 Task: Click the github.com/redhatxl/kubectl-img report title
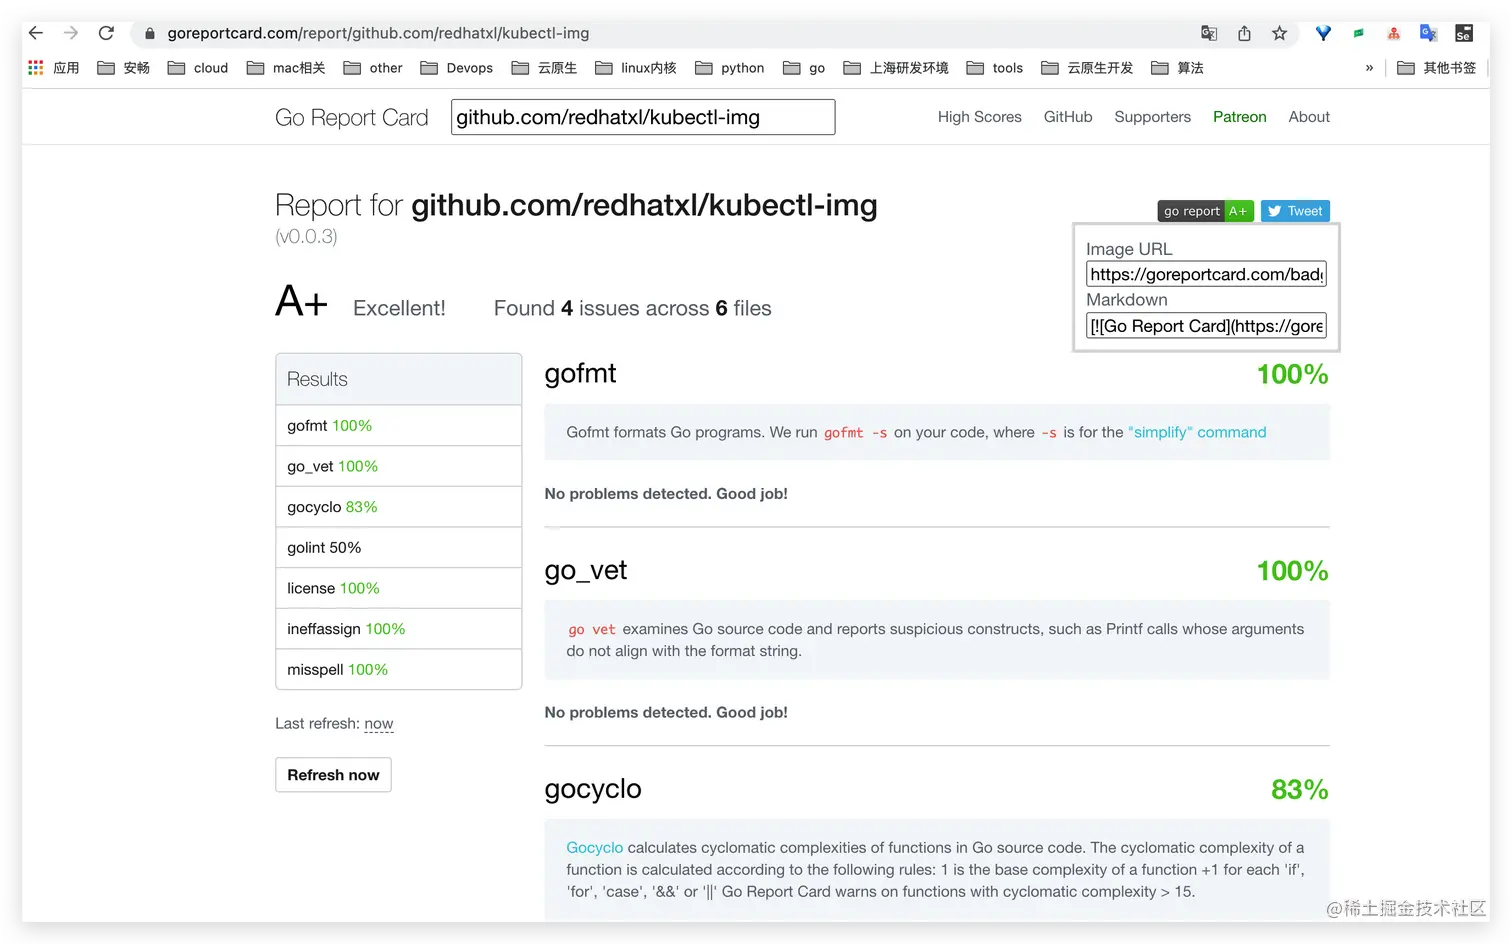pyautogui.click(x=644, y=205)
